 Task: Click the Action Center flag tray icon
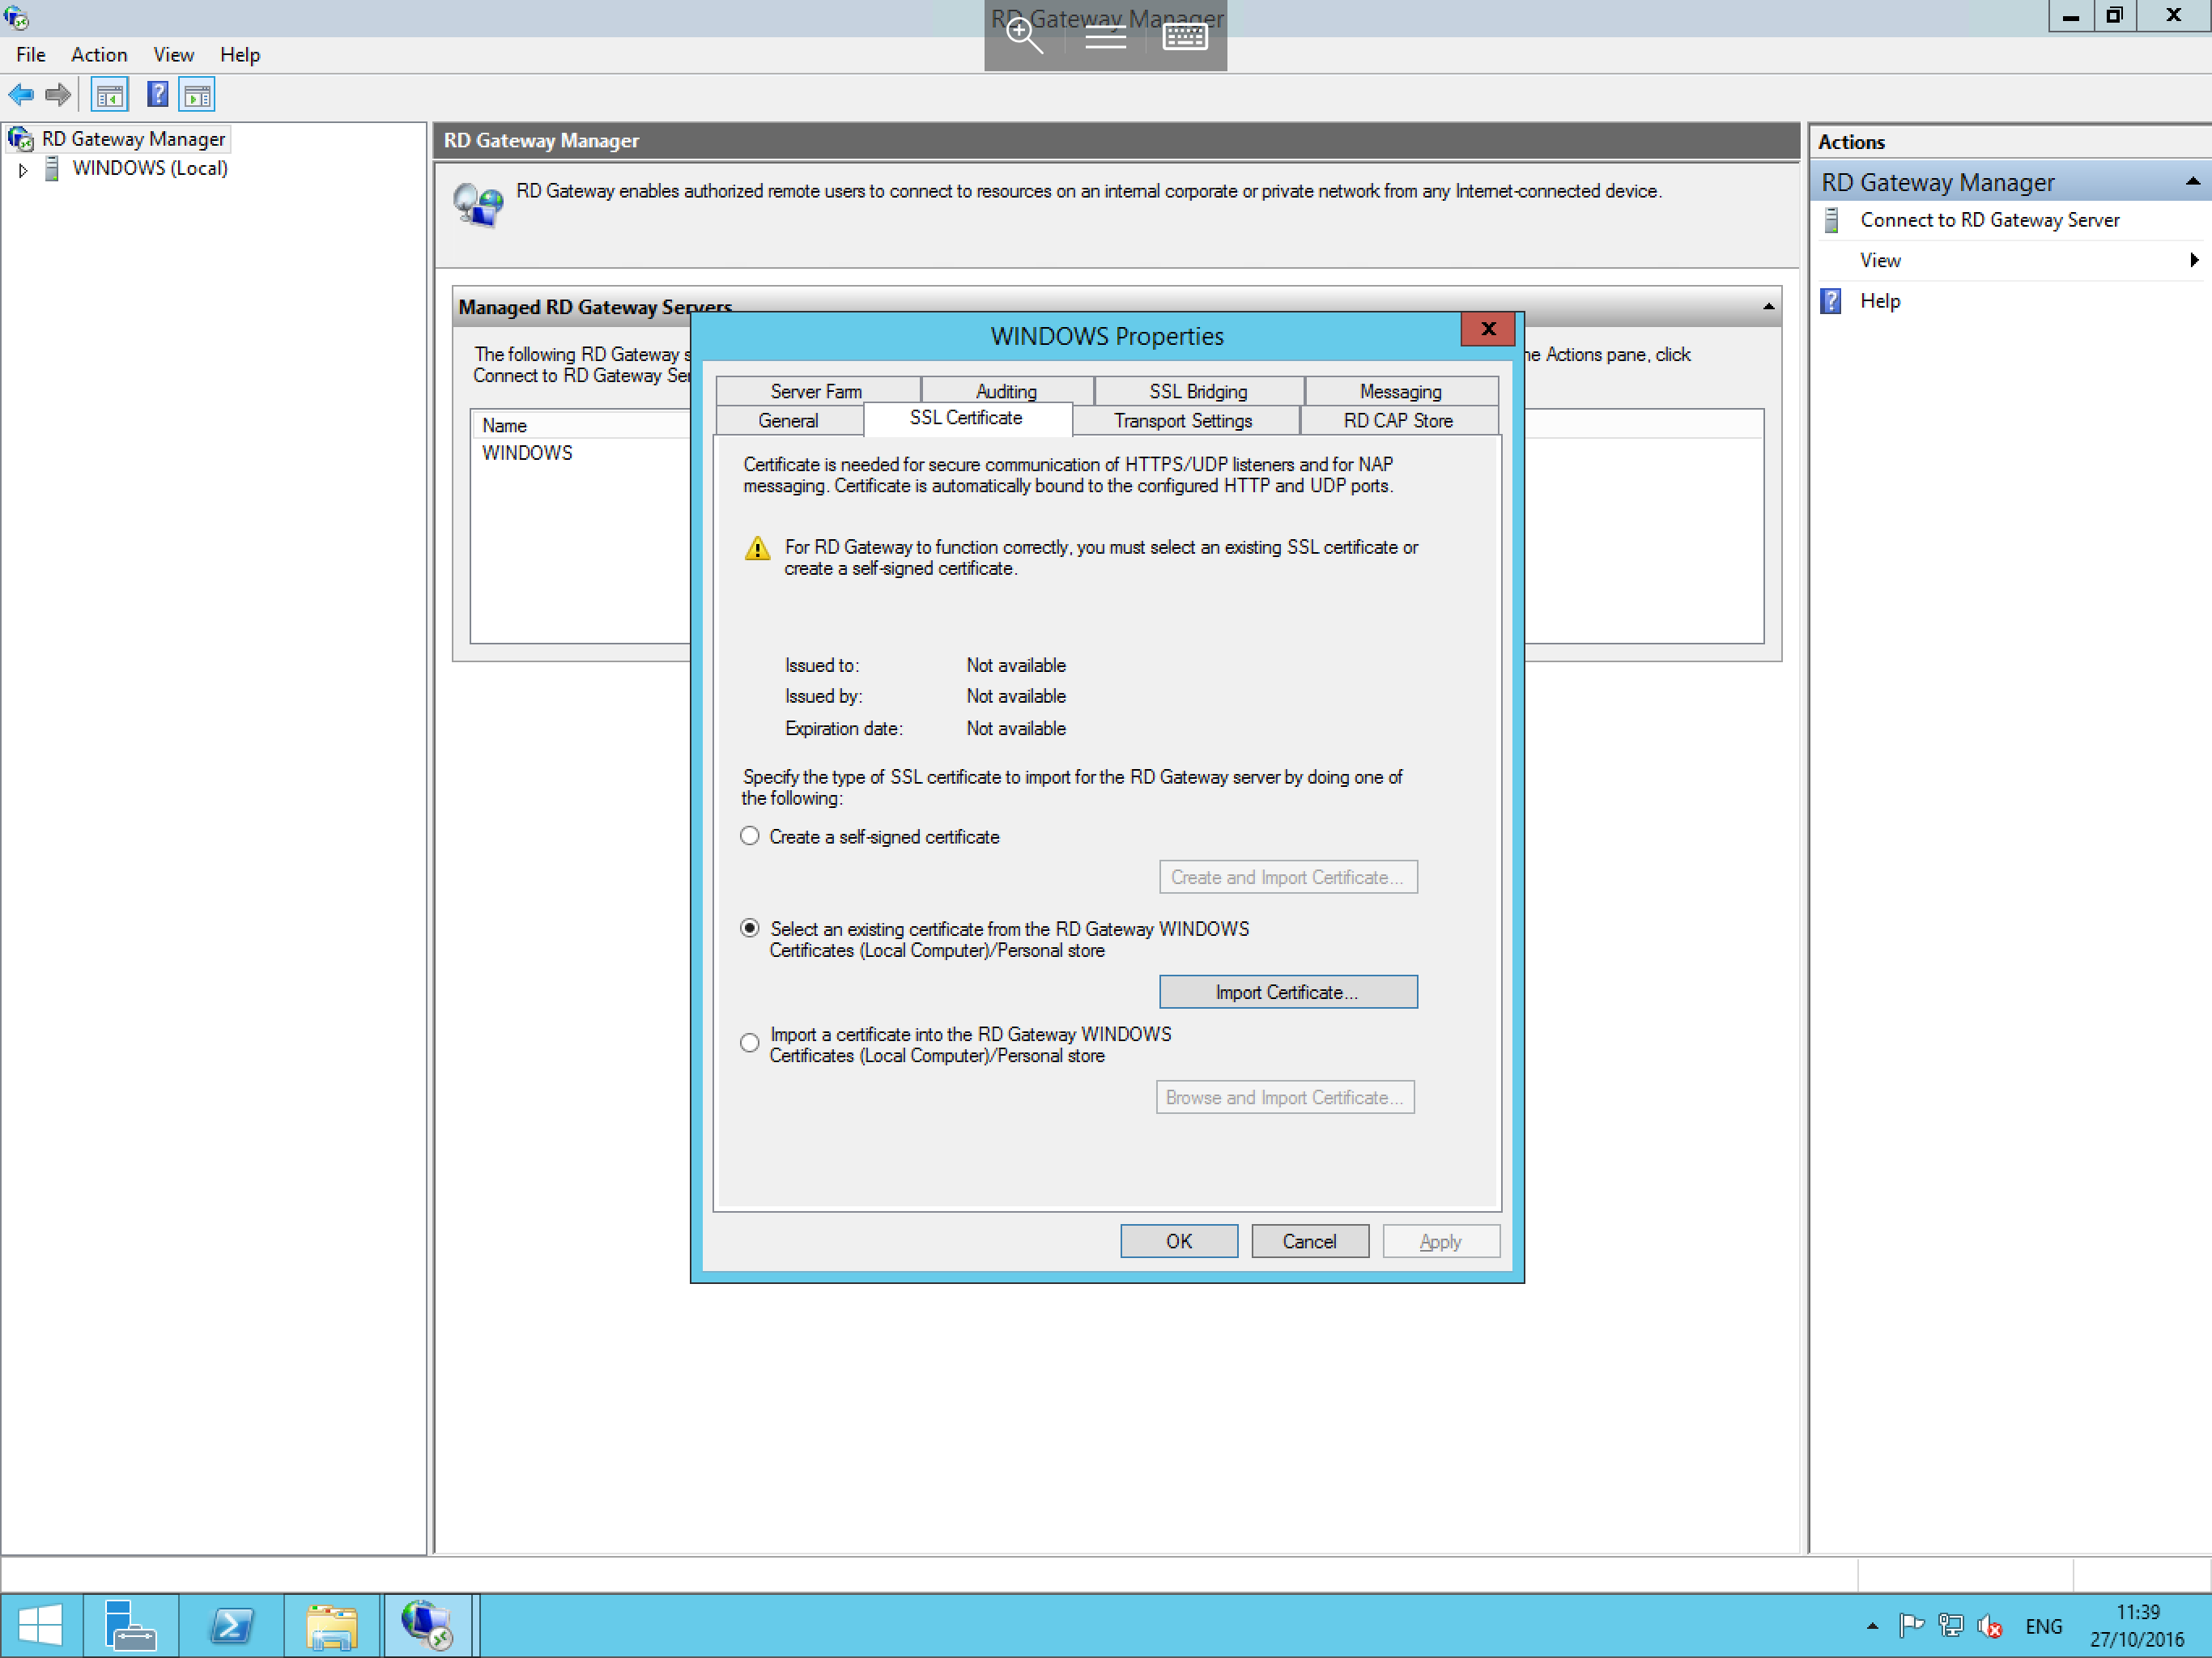tap(1911, 1626)
